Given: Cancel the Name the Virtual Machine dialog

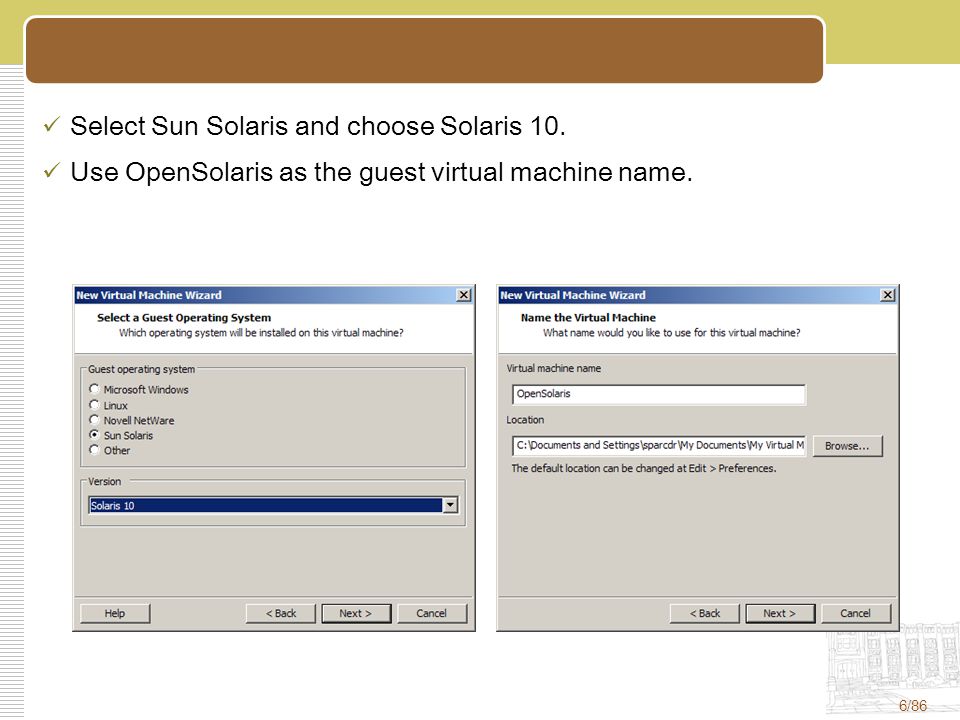Looking at the screenshot, I should [x=855, y=613].
